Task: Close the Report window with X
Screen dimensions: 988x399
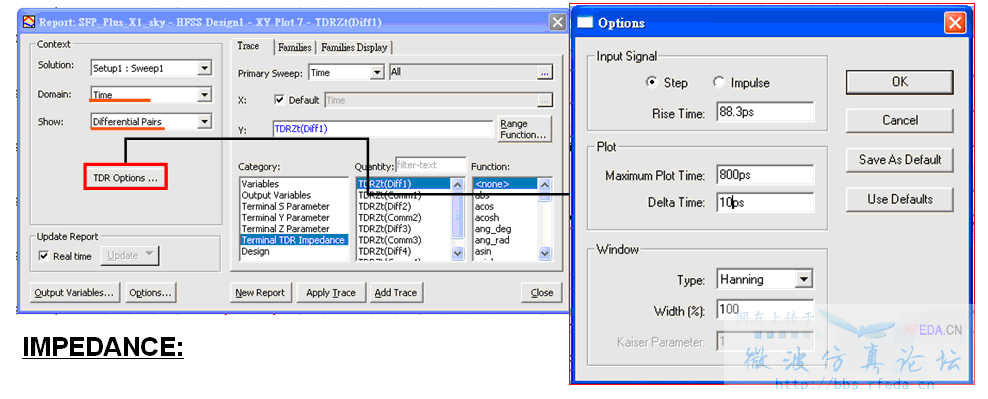Action: click(x=558, y=23)
